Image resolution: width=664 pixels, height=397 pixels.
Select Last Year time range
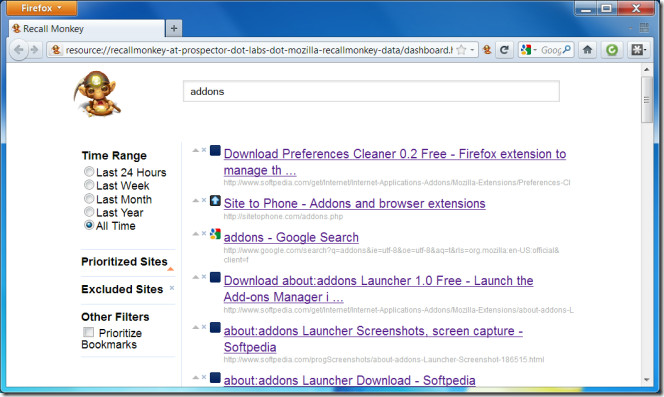point(89,211)
